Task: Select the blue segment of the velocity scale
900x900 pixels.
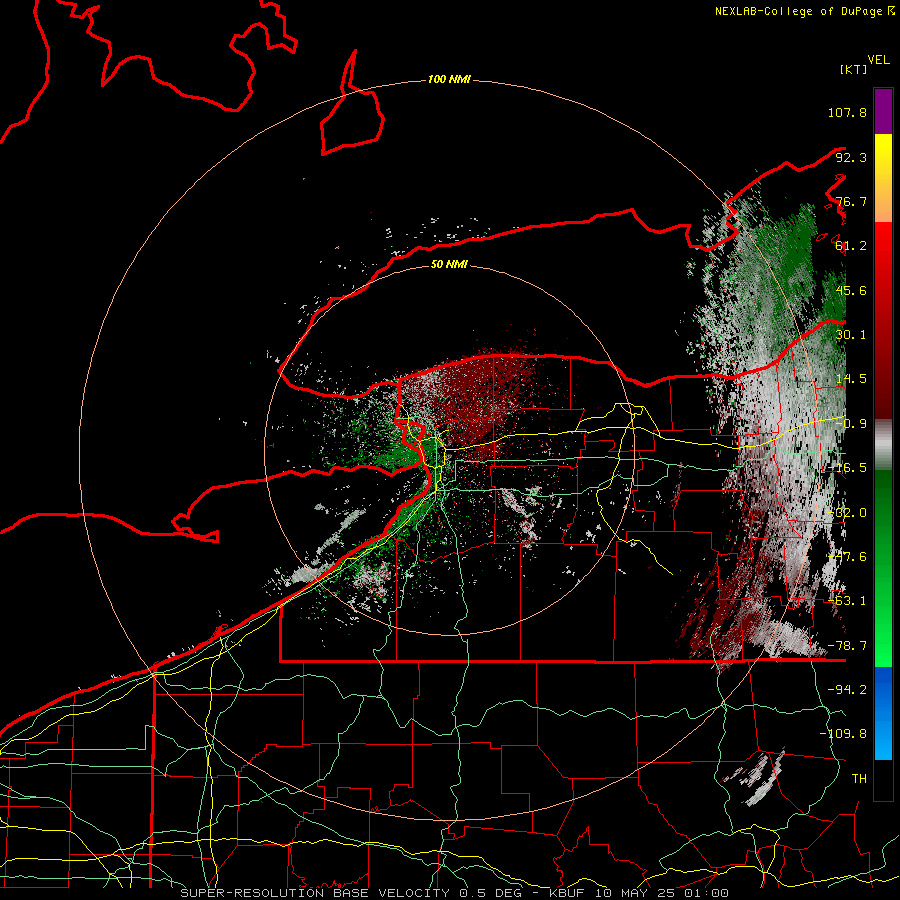Action: 883,713
